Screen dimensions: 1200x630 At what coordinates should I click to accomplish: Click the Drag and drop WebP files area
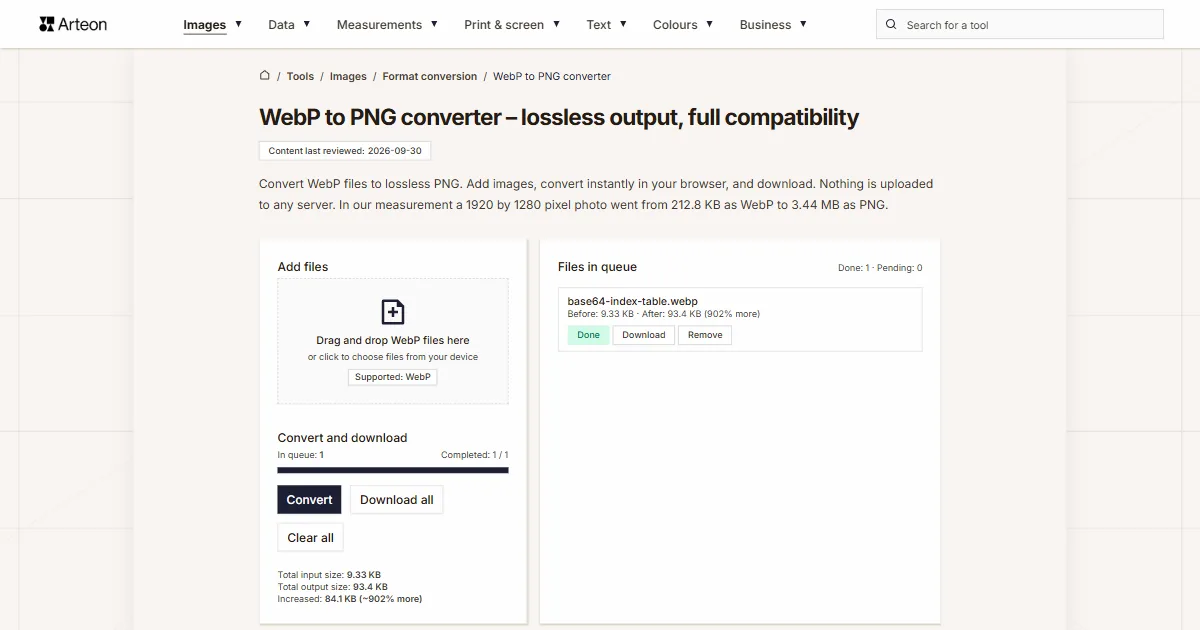[x=393, y=341]
